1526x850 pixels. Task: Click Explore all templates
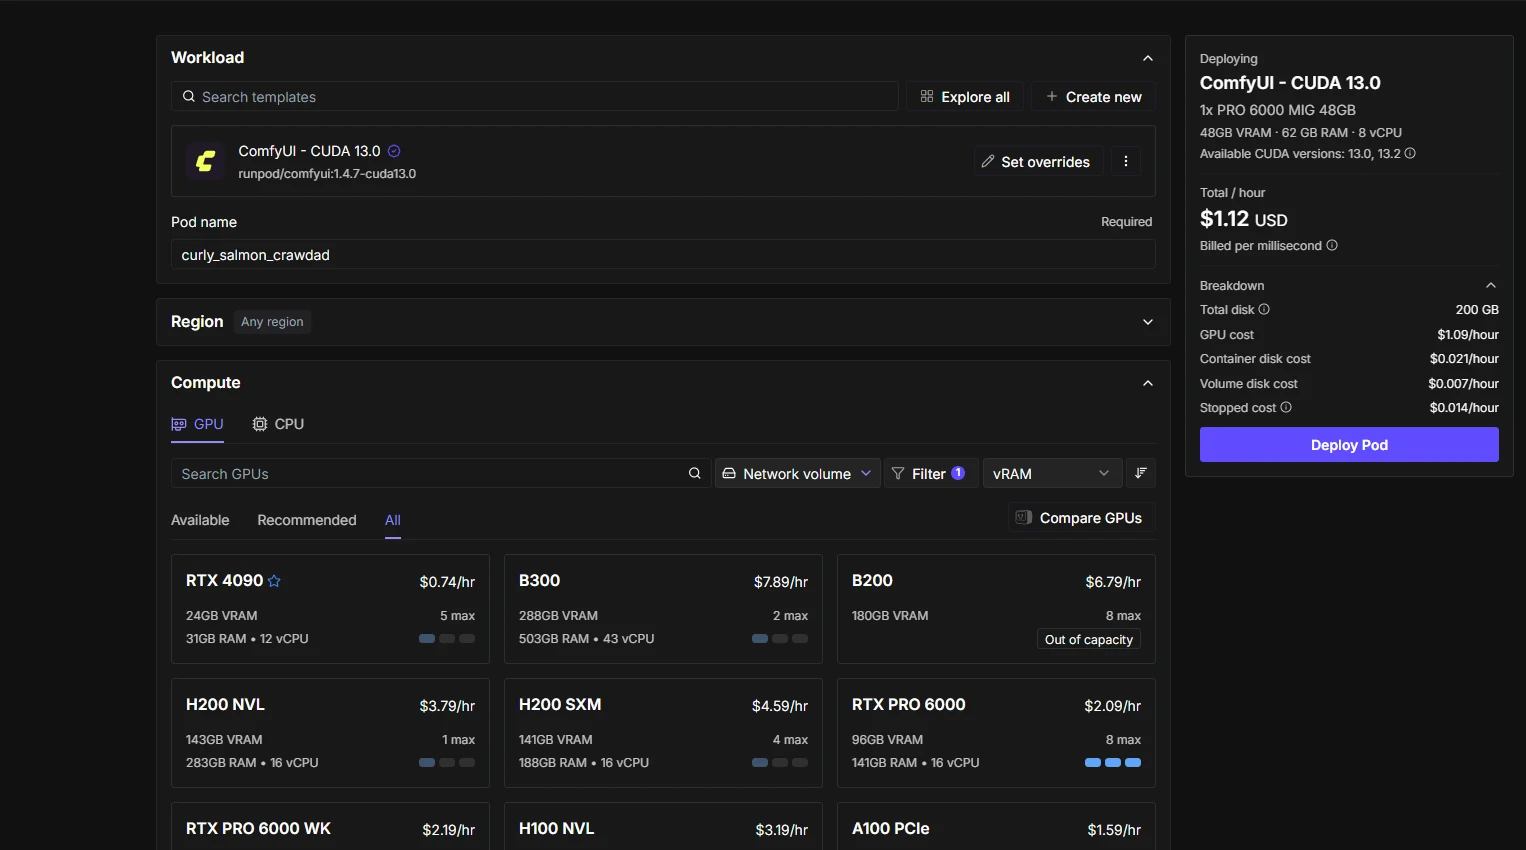pos(965,97)
